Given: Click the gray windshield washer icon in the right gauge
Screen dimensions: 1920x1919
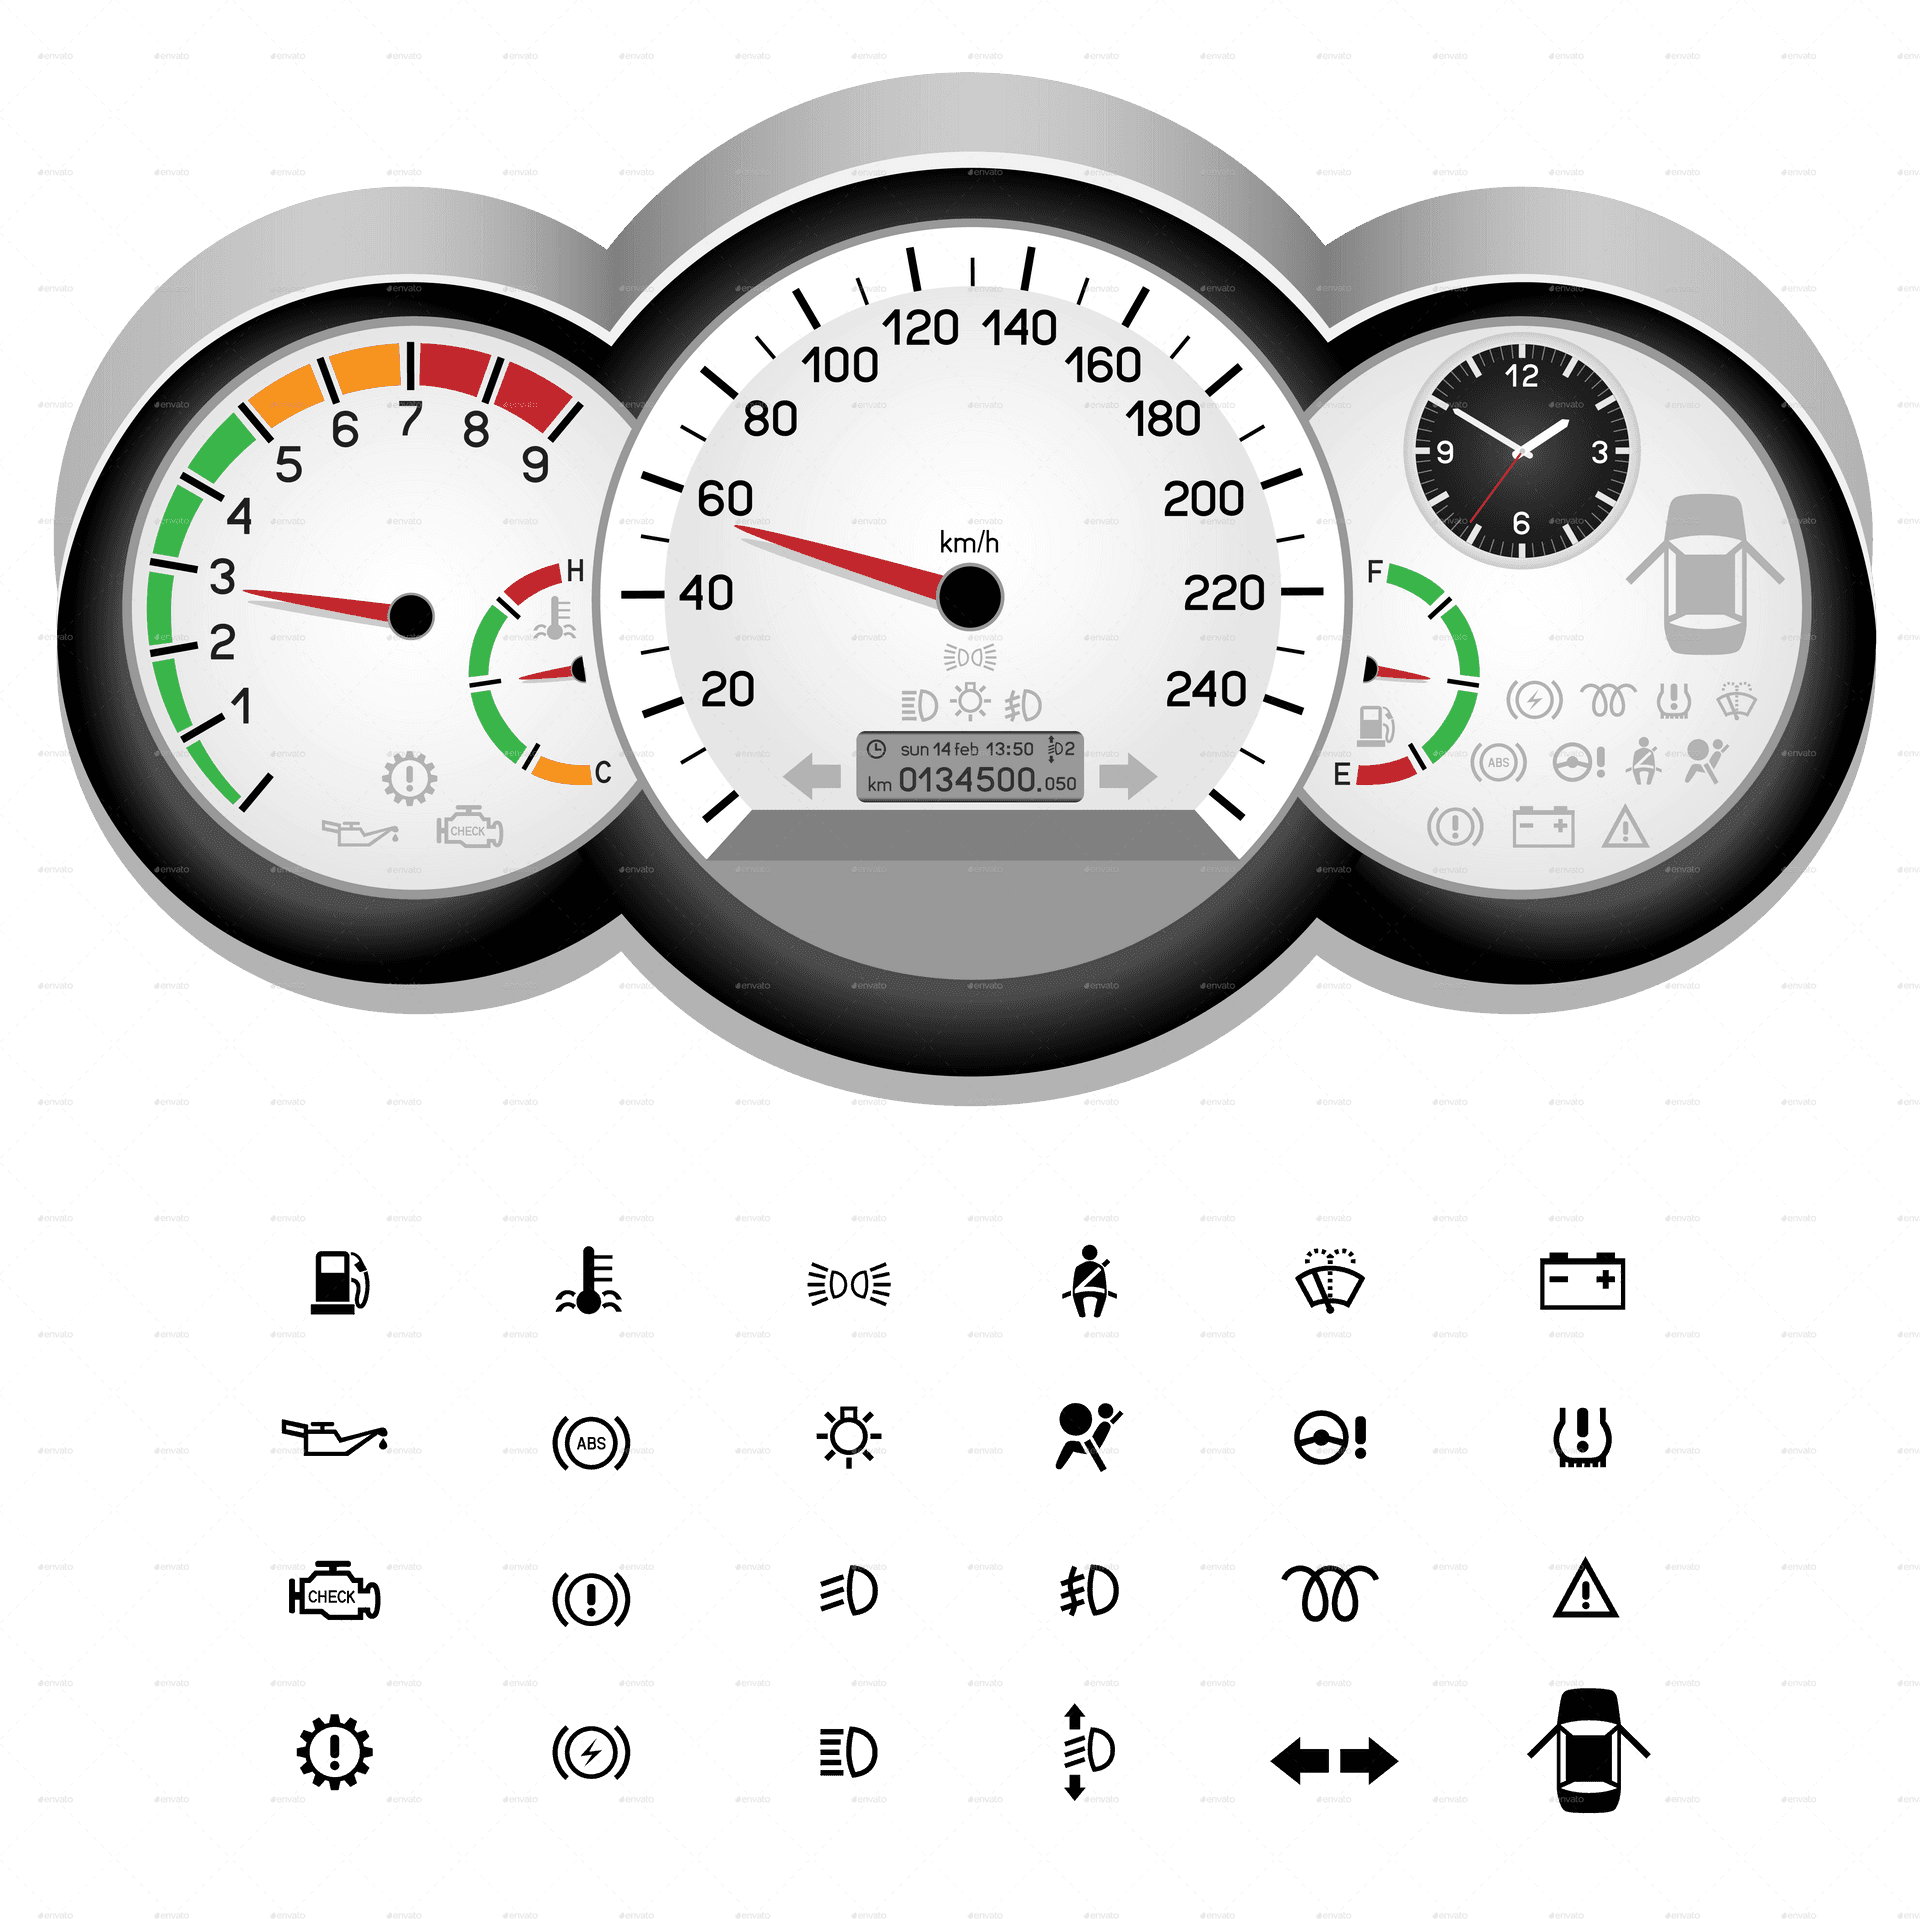Looking at the screenshot, I should point(1737,700).
